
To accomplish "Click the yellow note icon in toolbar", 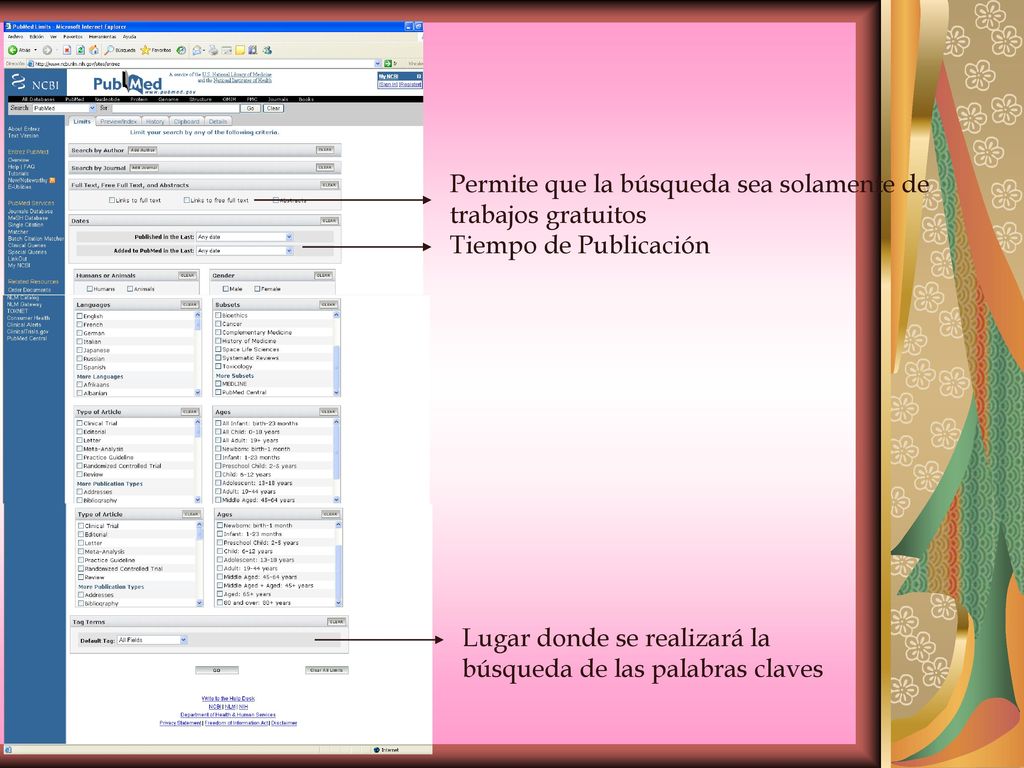I will (x=240, y=50).
